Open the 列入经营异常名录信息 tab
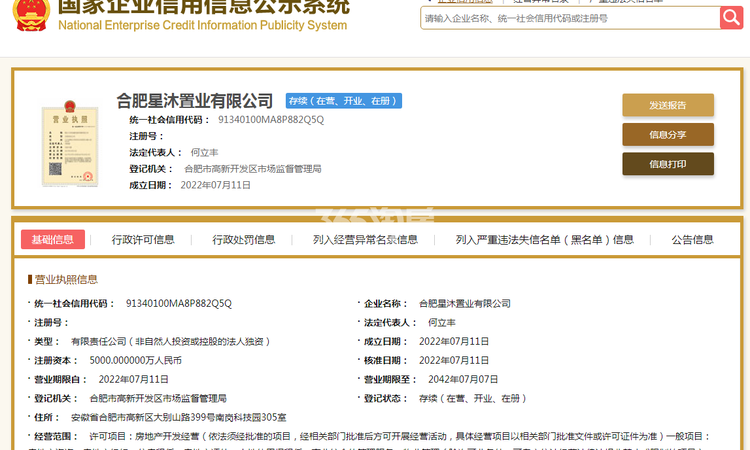The image size is (750, 450). 365,240
